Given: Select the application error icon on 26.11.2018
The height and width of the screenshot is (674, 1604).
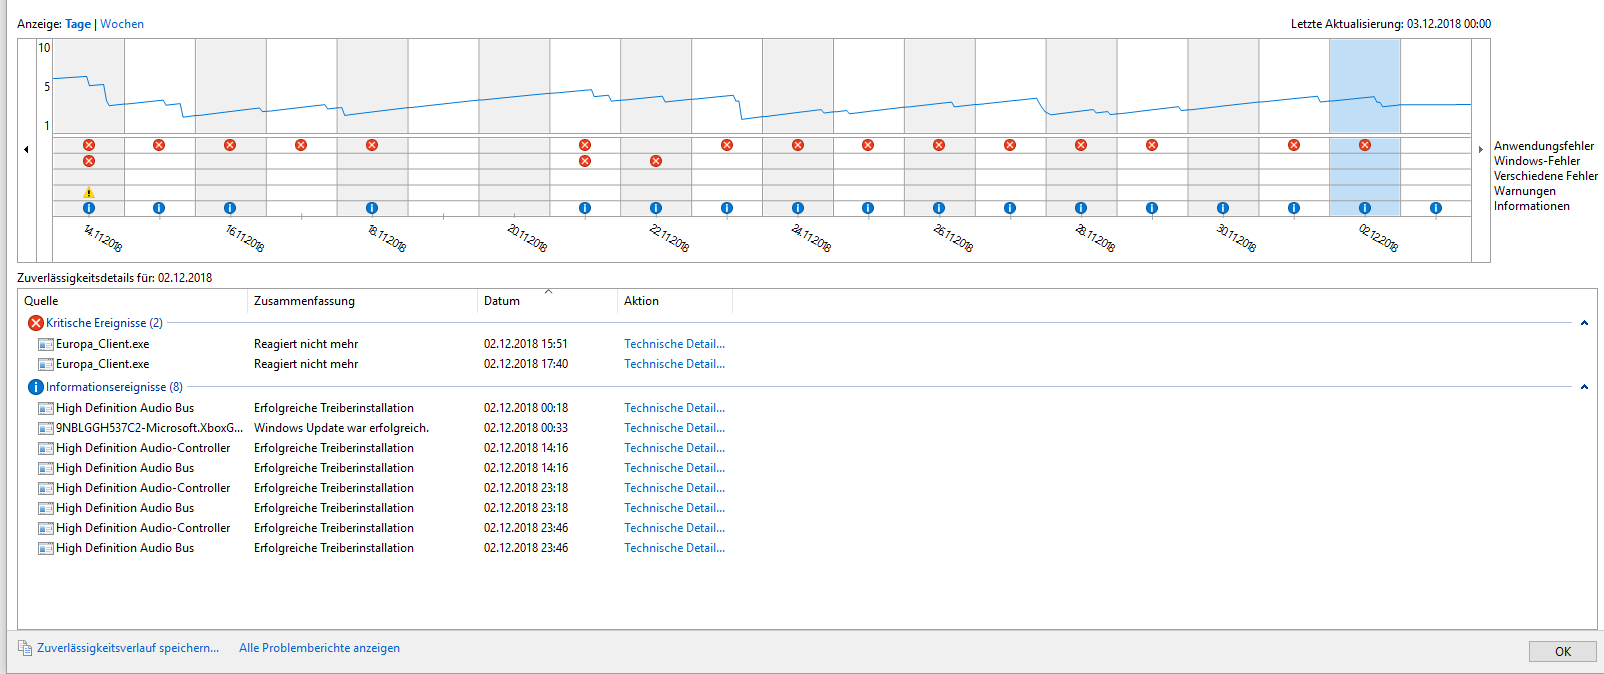Looking at the screenshot, I should point(939,145).
